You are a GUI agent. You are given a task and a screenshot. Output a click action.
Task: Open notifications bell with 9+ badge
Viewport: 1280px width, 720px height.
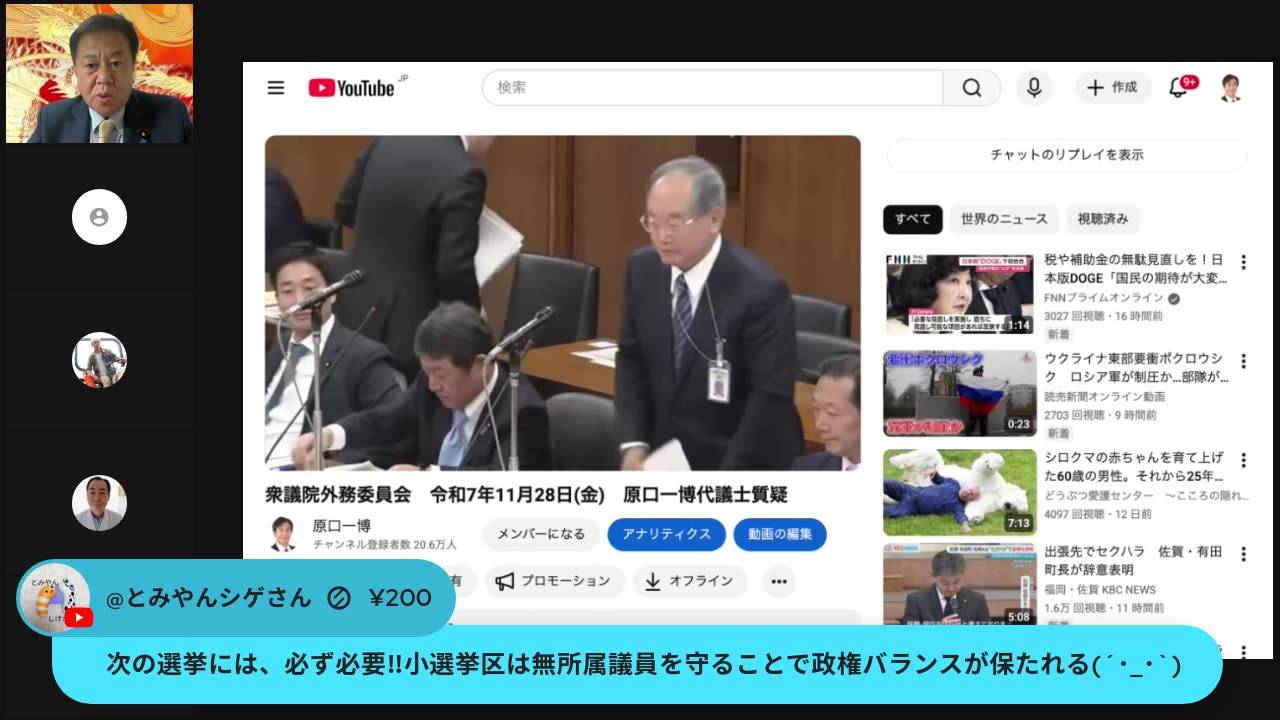[x=1181, y=87]
